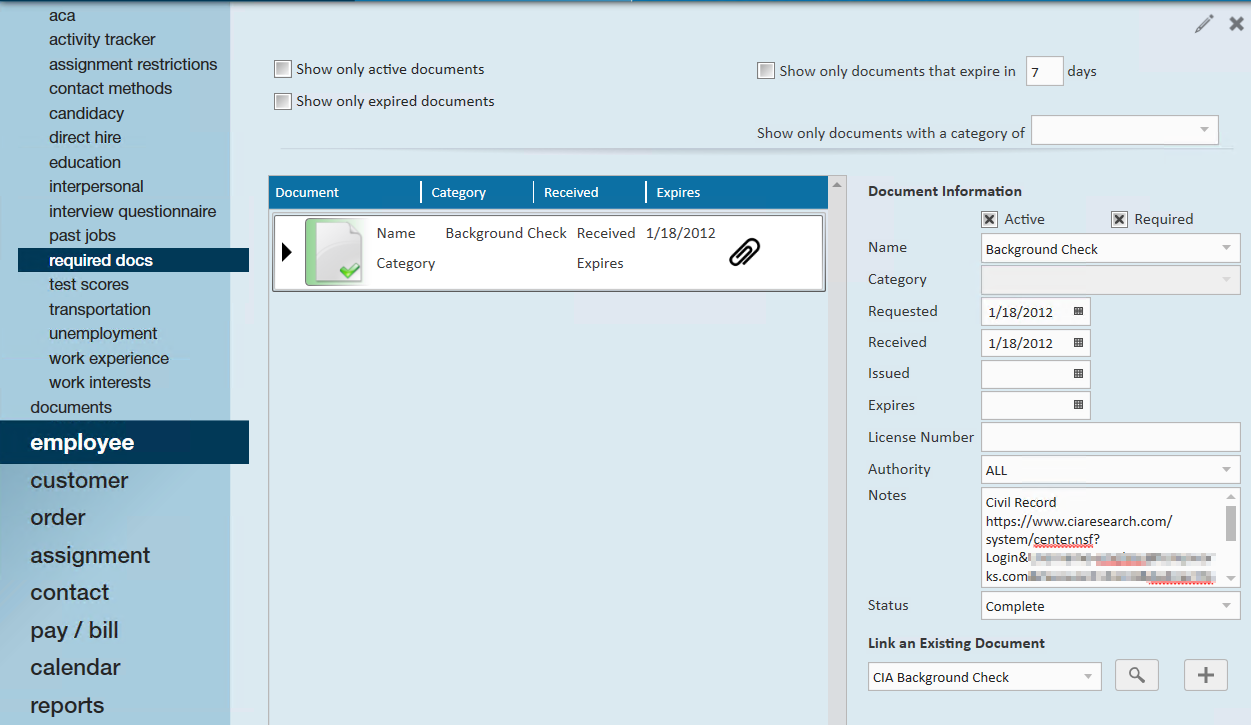The height and width of the screenshot is (725, 1251).
Task: Open the Issued date calendar picker
Action: coord(1078,374)
